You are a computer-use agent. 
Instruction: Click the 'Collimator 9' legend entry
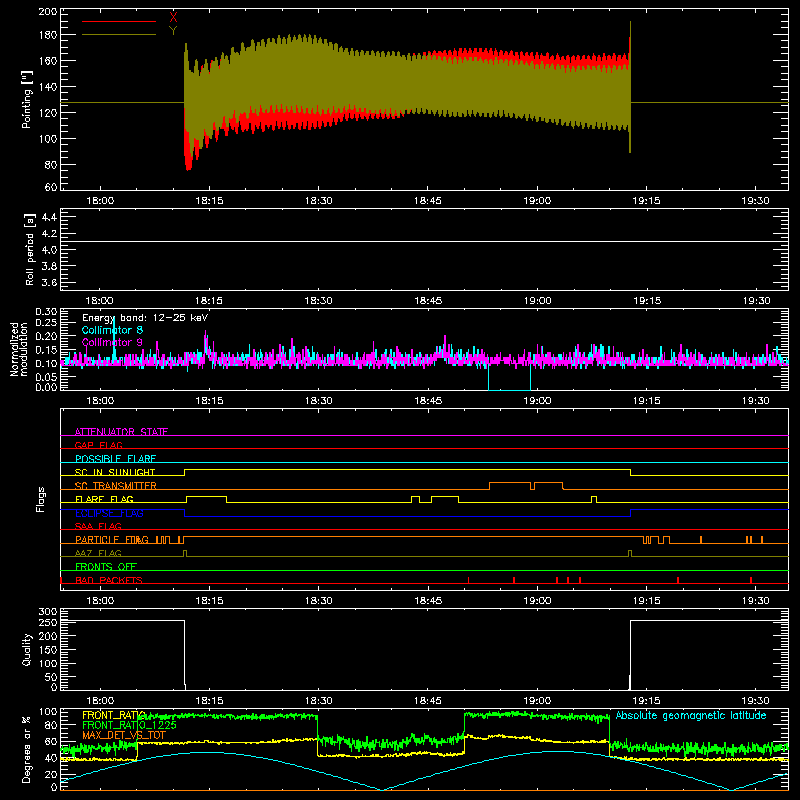pos(112,342)
